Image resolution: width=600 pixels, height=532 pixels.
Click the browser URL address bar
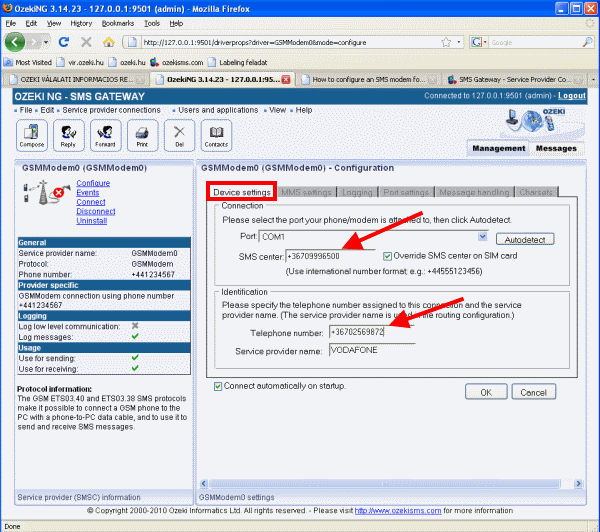(x=291, y=42)
